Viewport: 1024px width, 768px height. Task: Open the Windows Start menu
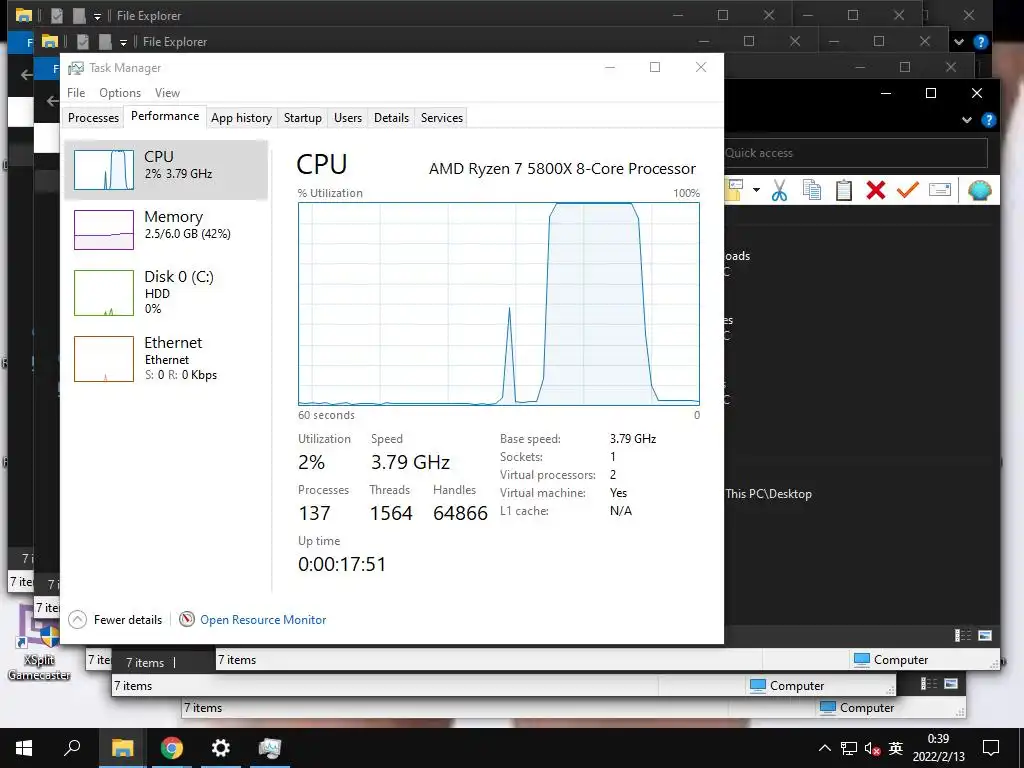coord(24,748)
